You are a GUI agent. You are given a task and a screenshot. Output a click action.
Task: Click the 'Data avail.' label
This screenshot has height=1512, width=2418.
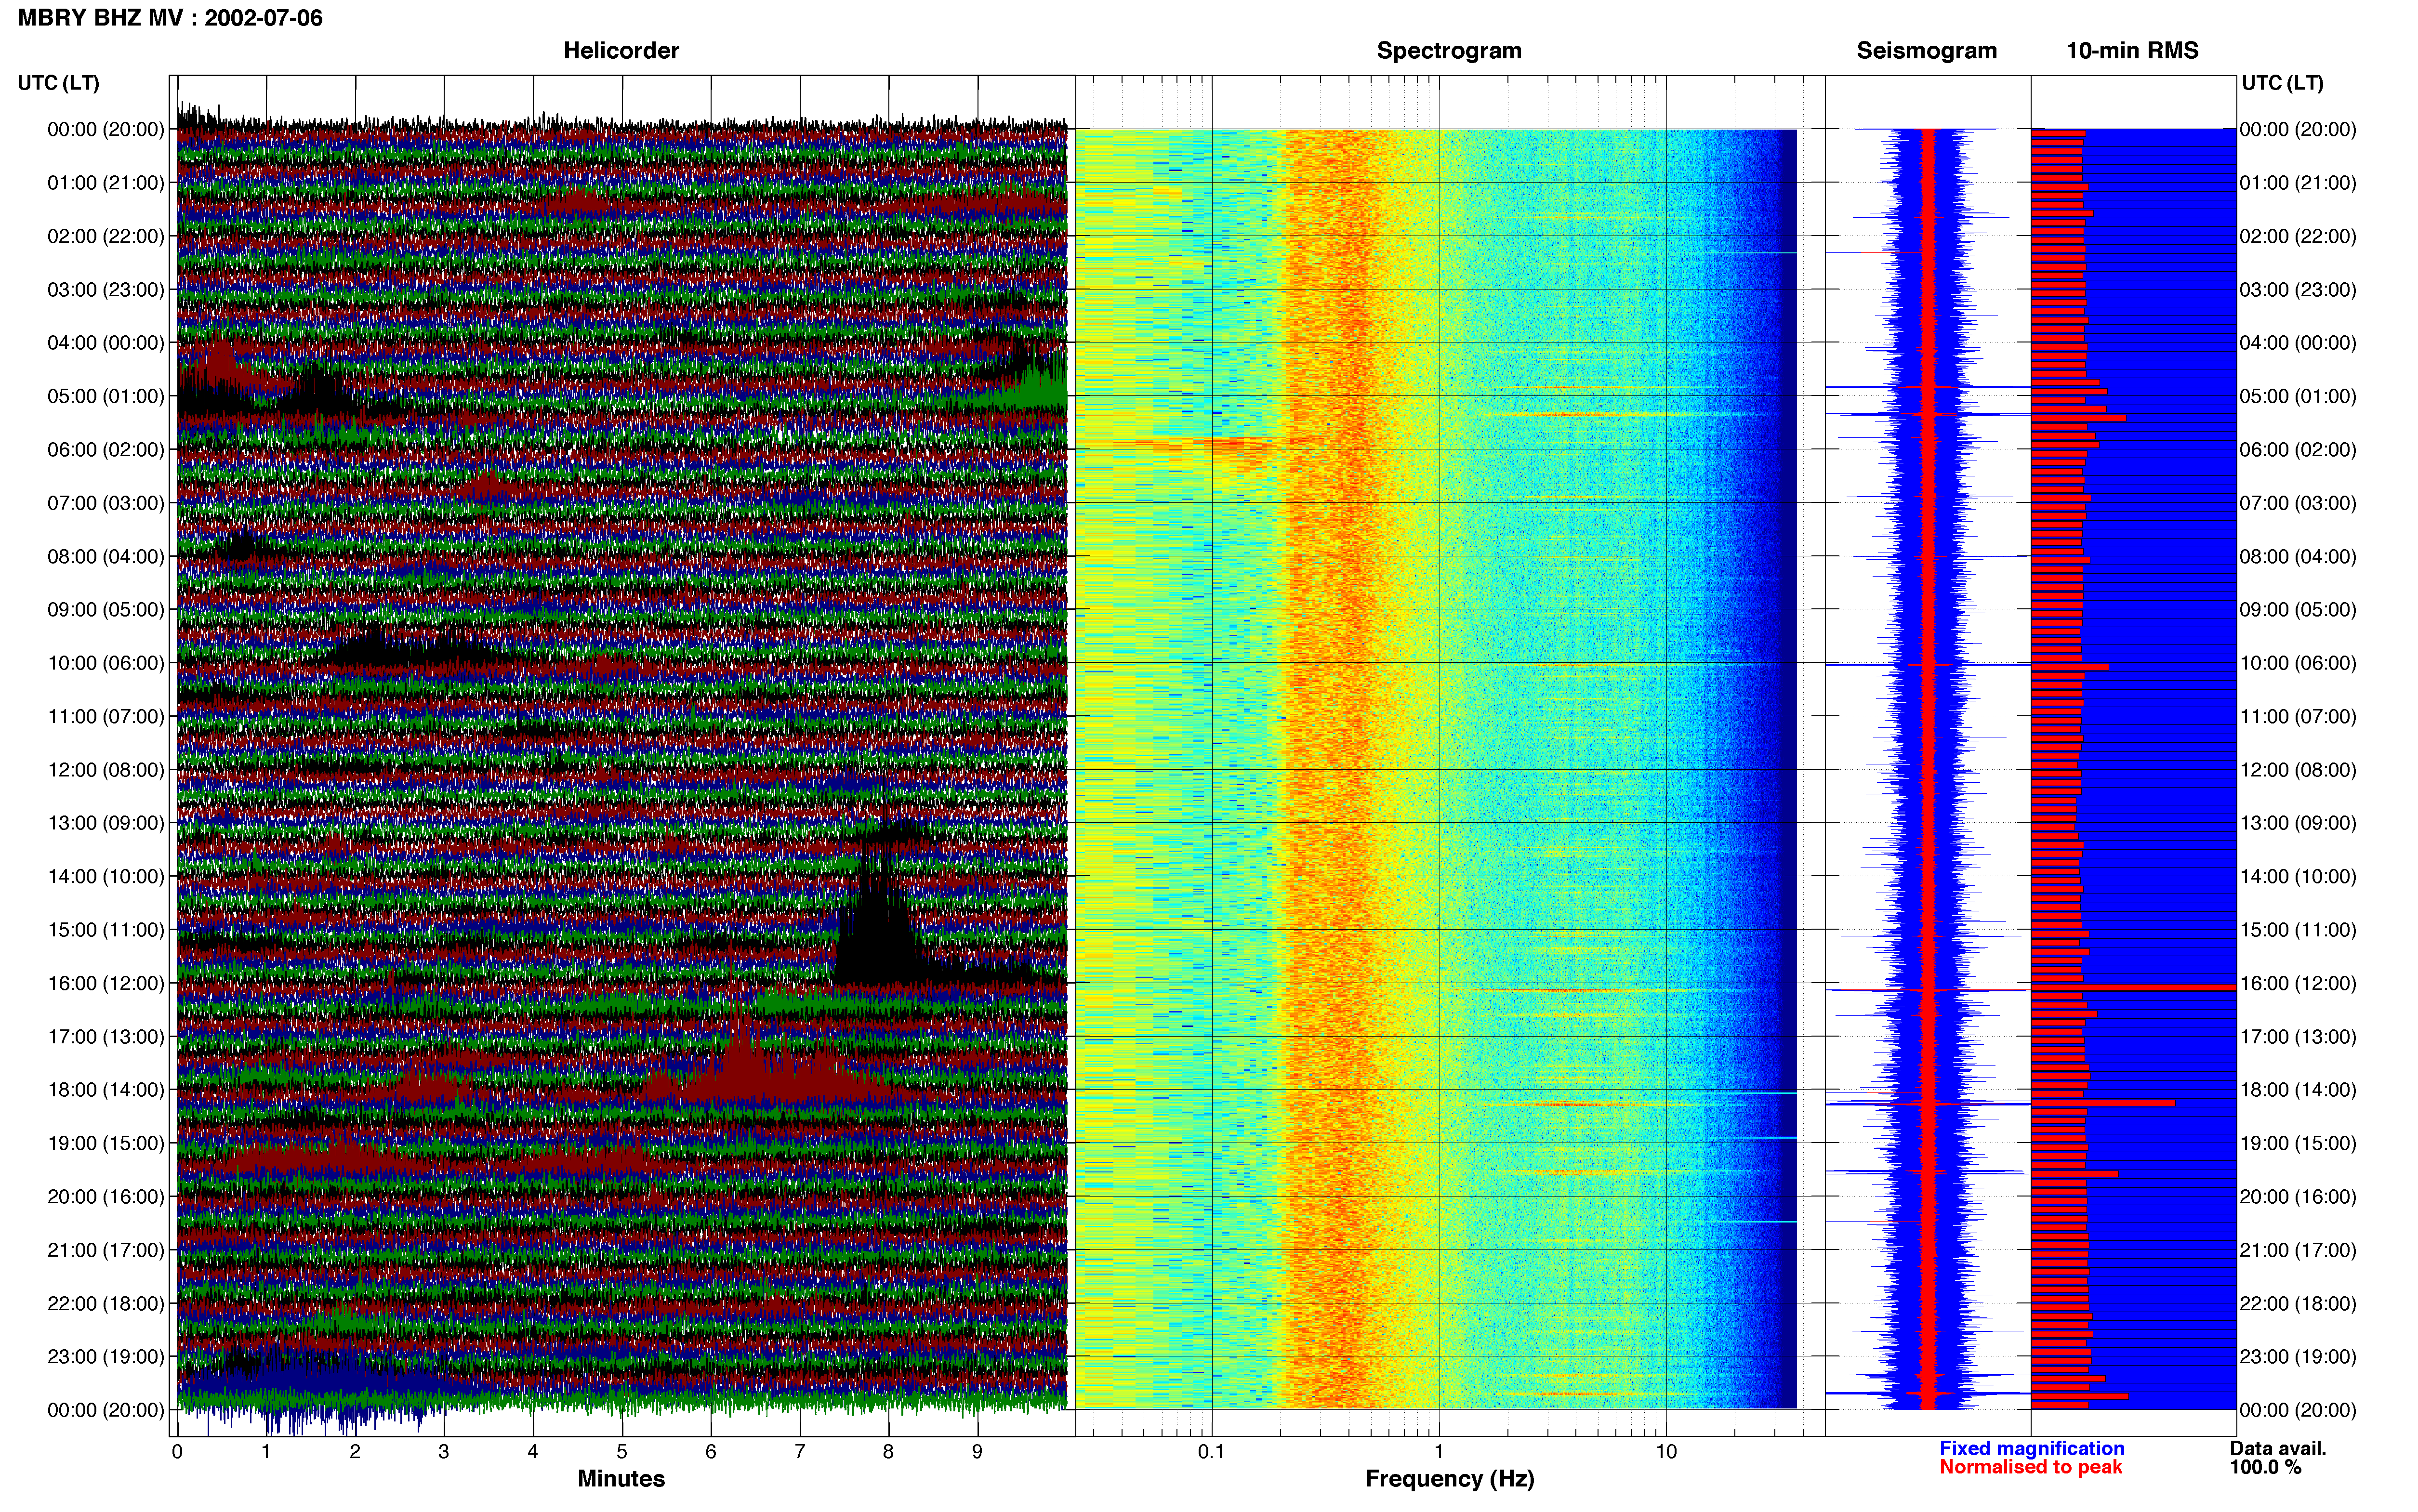tap(2278, 1448)
